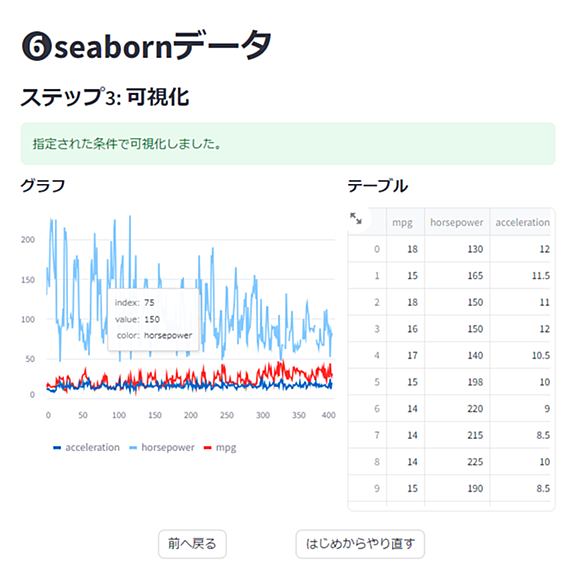Click the green success message banner
The height and width of the screenshot is (586, 586).
288,144
